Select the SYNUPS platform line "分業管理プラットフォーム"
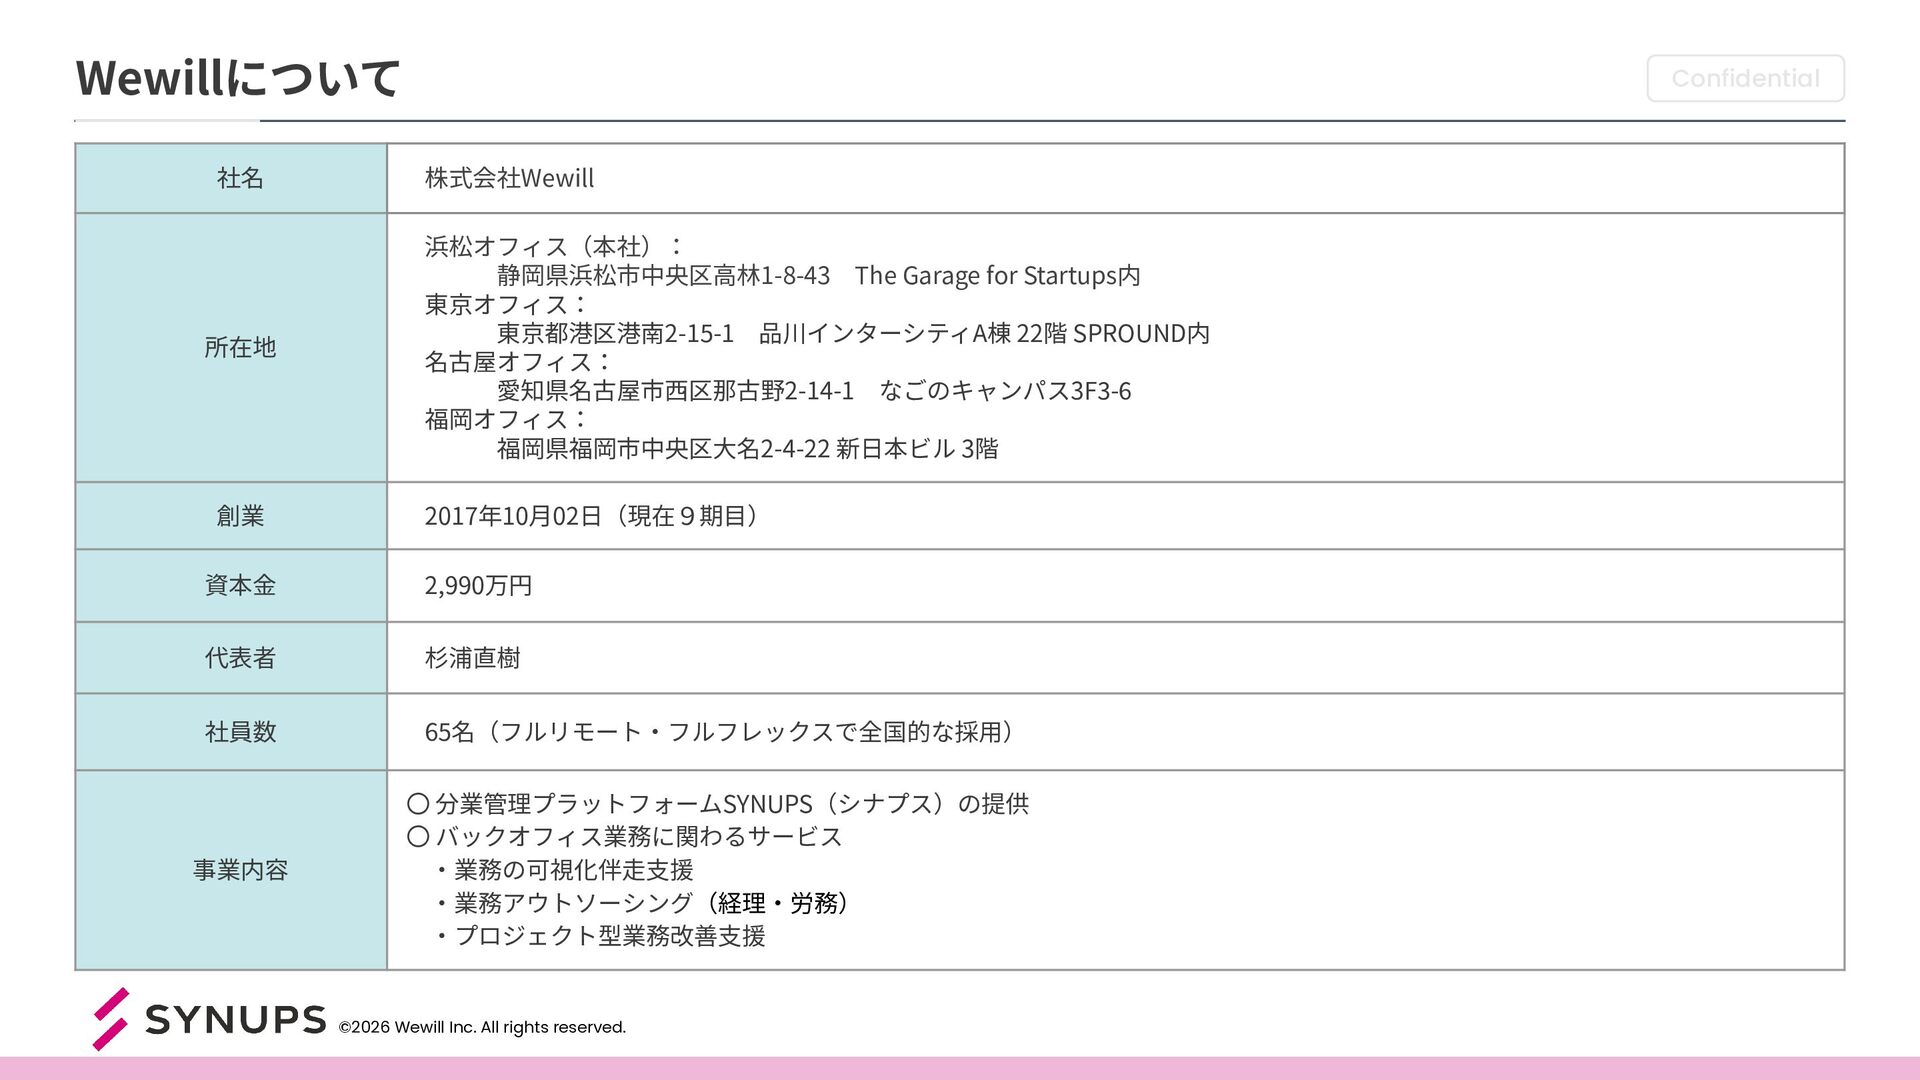 [x=718, y=804]
